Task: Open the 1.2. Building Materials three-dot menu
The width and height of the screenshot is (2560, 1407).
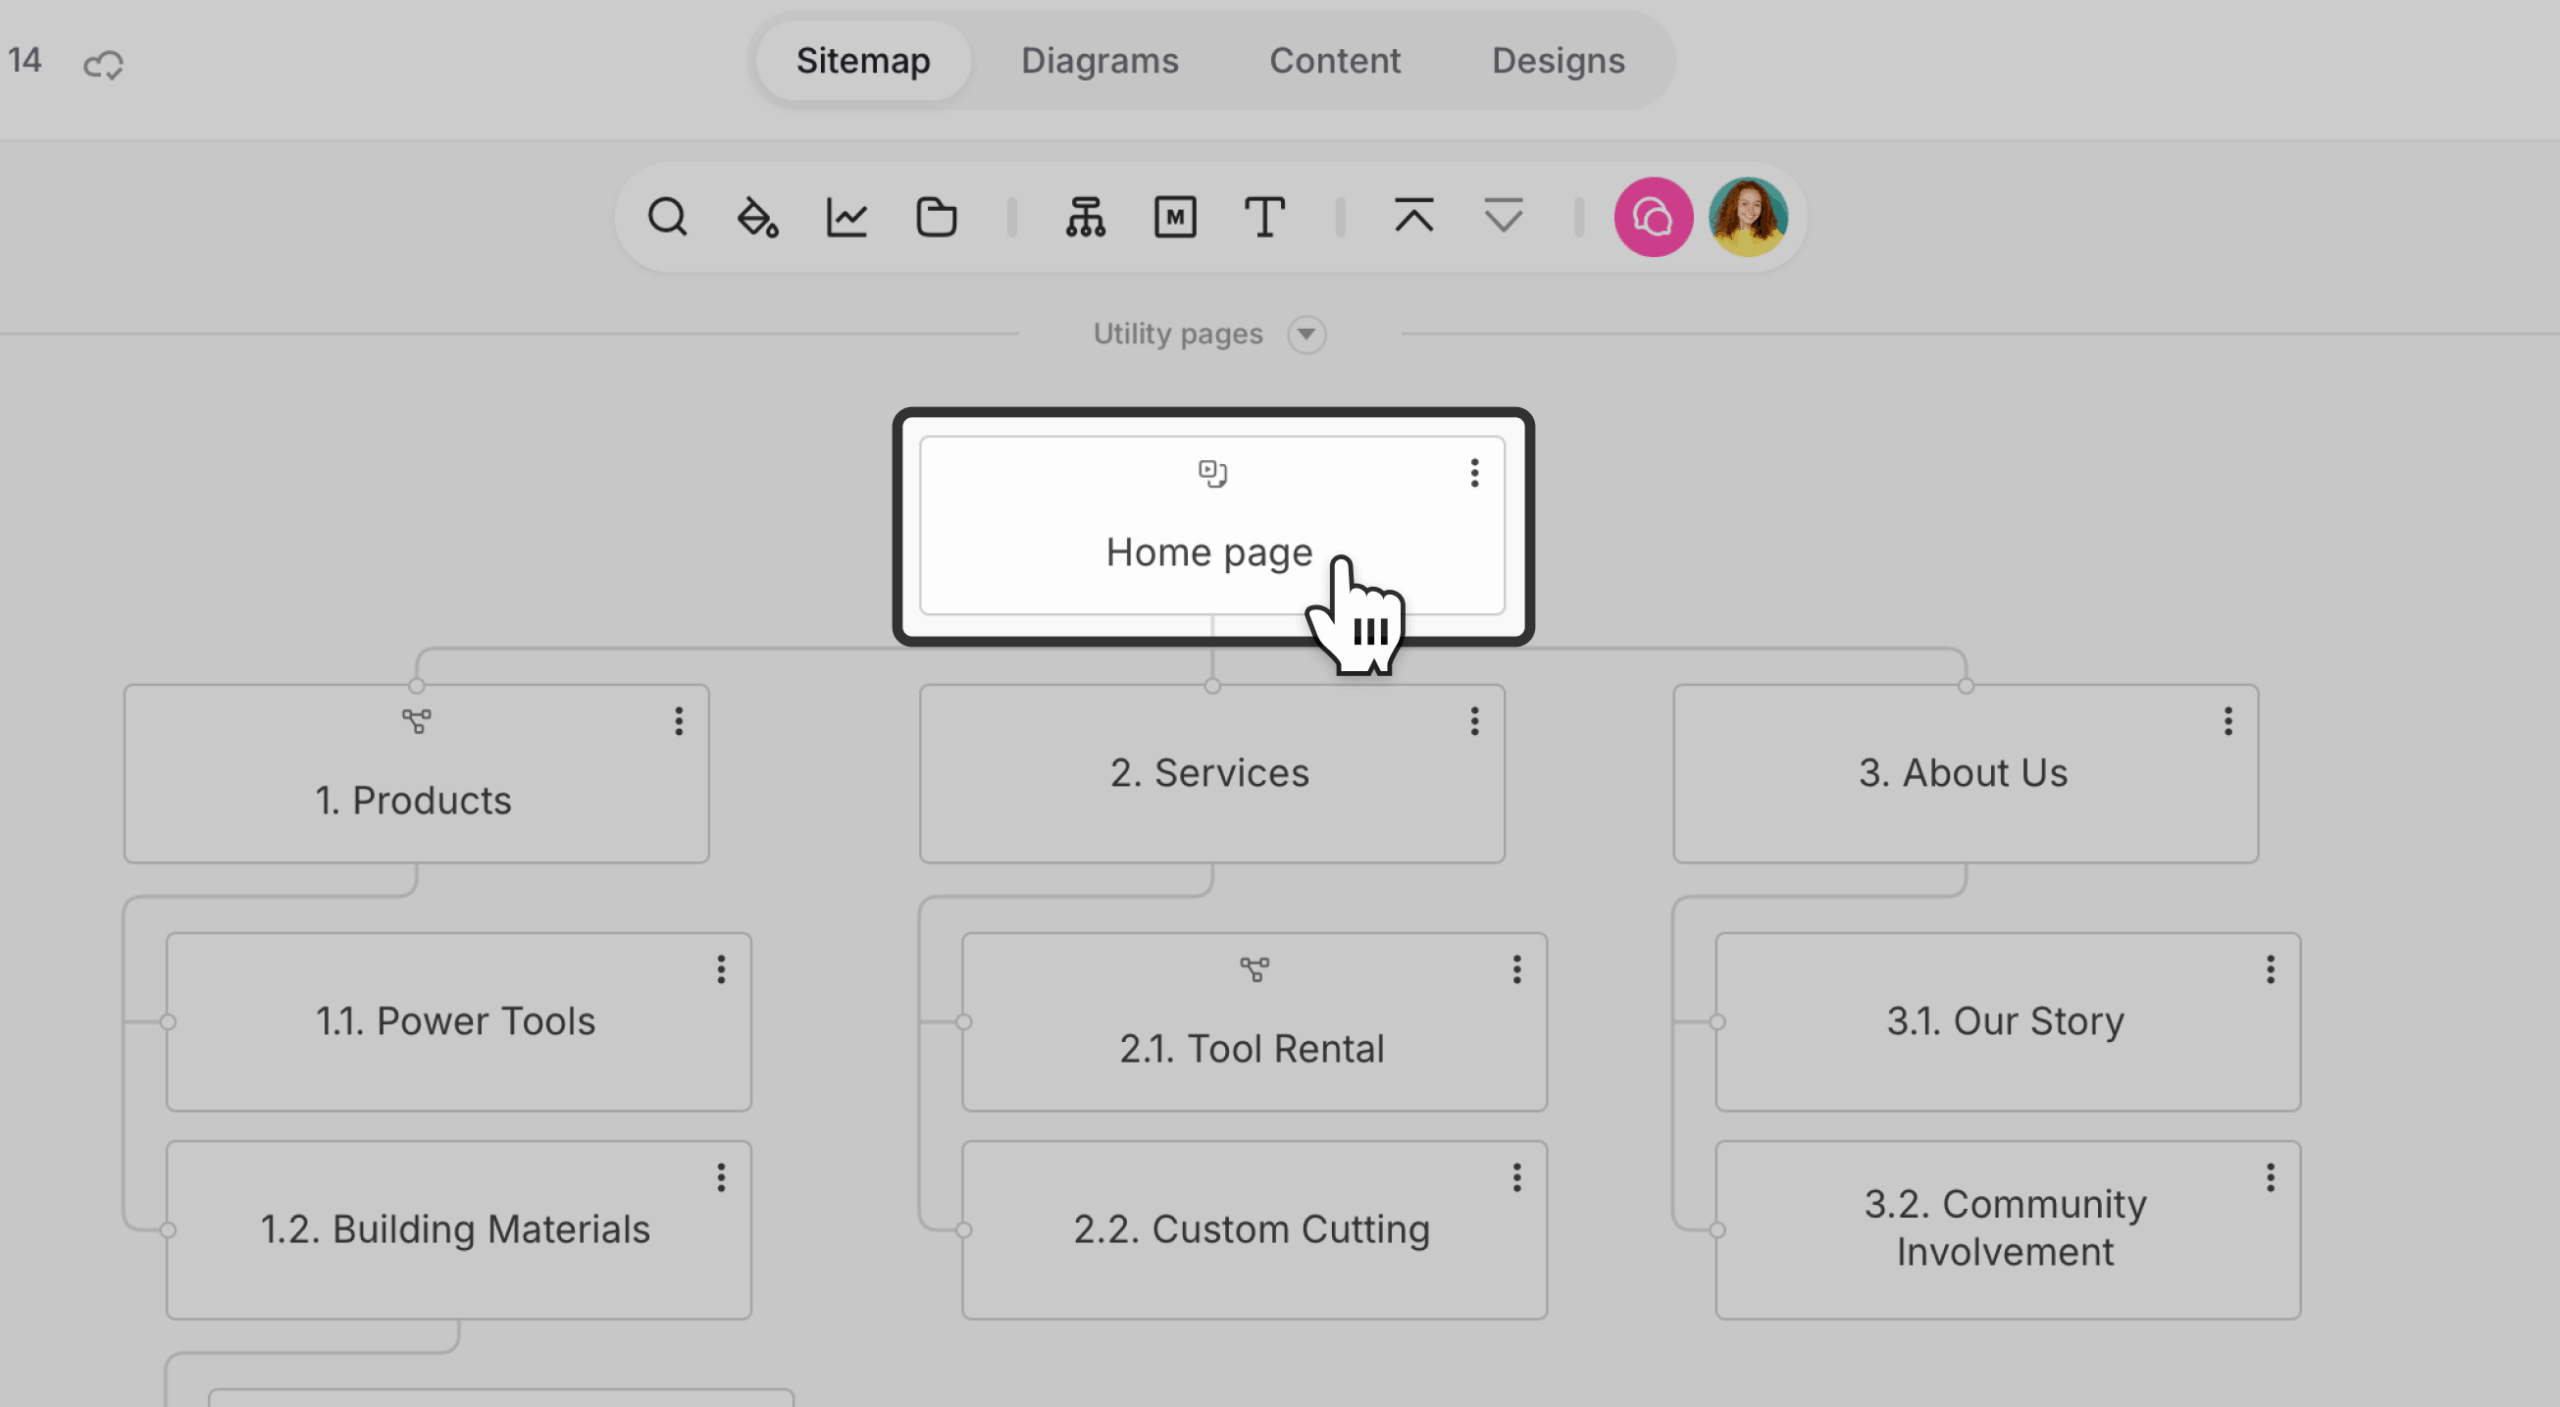Action: (721, 1177)
